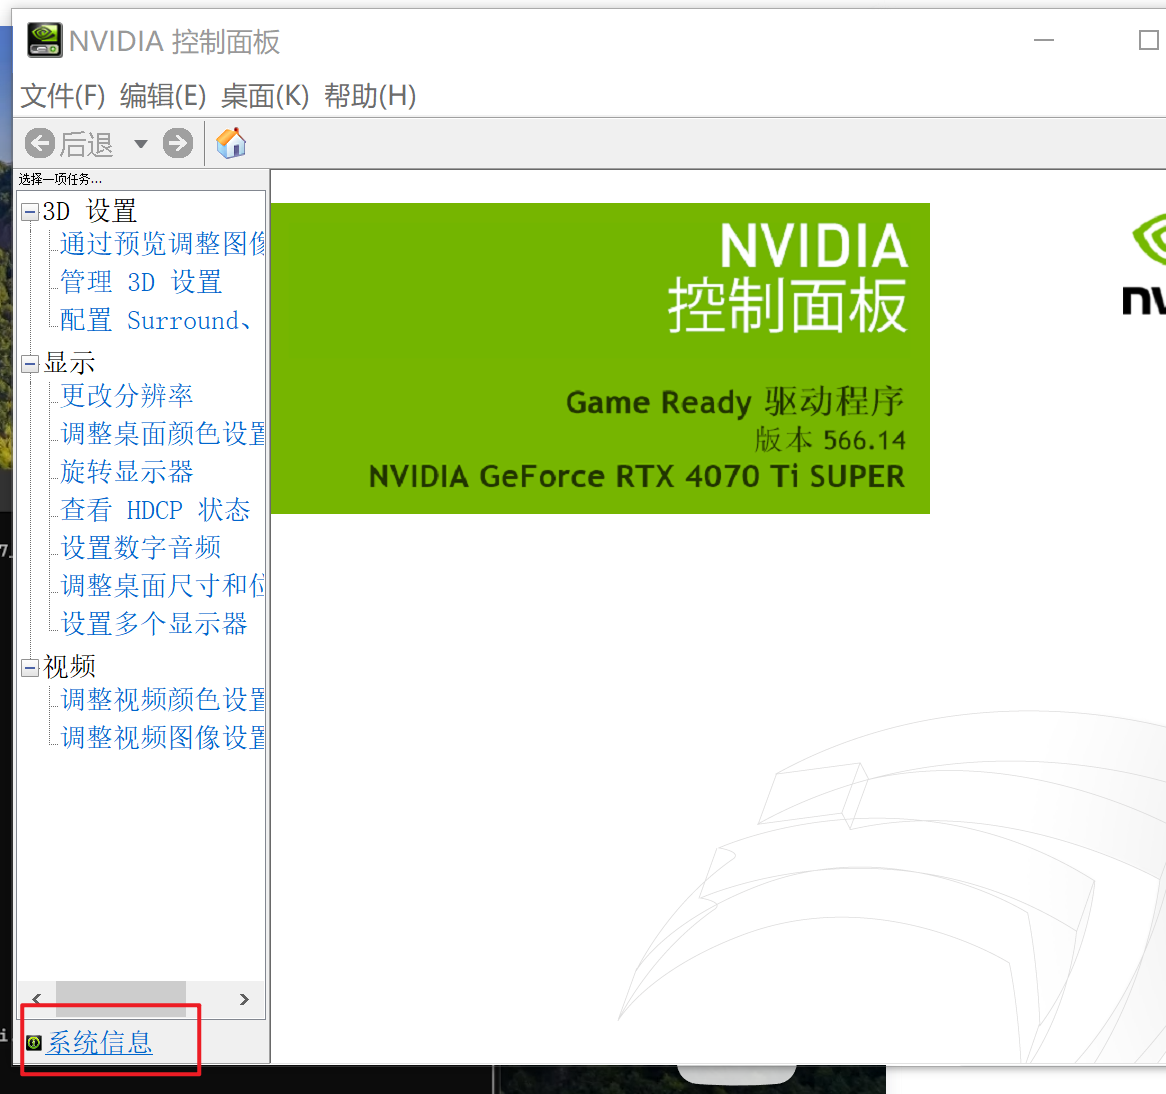This screenshot has width=1166, height=1094.
Task: Open 设置多个显示器 task
Action: click(153, 624)
